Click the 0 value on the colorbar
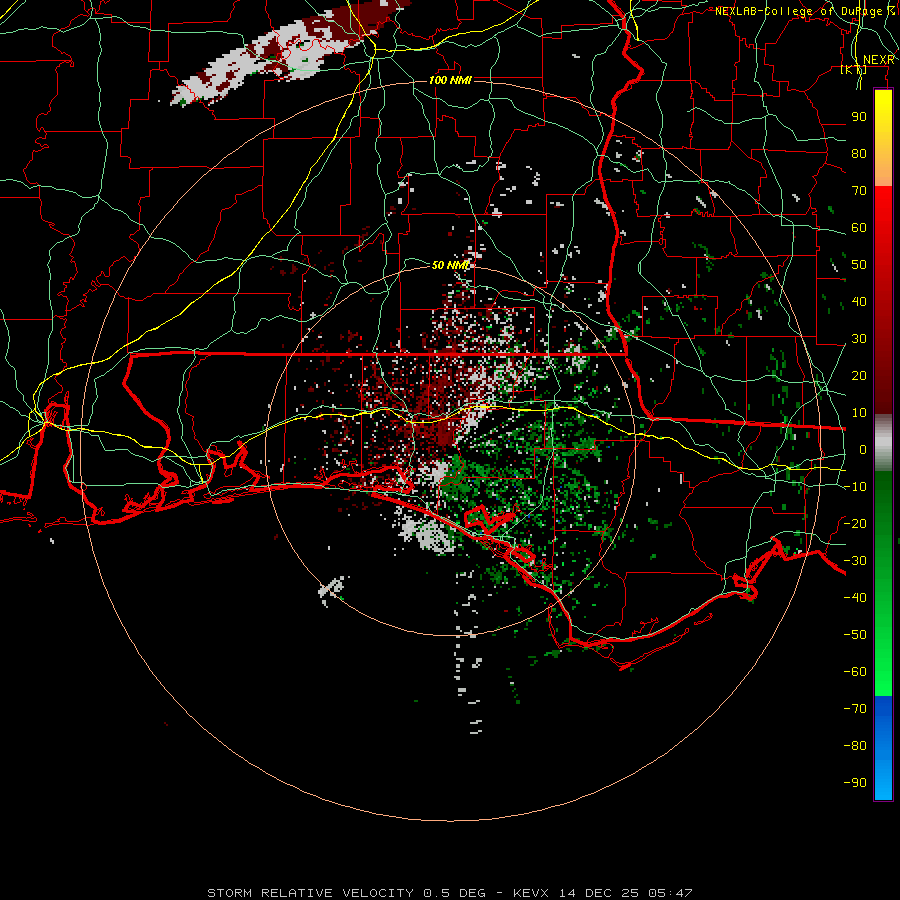900x900 pixels. (x=863, y=449)
